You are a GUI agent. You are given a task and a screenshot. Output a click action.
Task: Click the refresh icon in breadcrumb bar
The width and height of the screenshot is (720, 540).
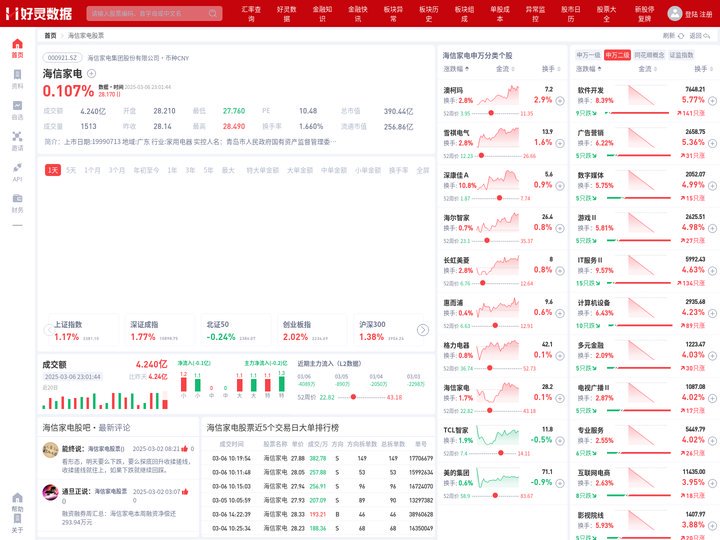coord(681,35)
